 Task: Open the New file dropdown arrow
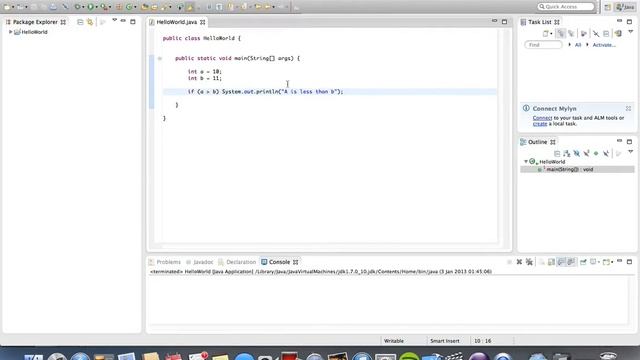click(x=13, y=7)
